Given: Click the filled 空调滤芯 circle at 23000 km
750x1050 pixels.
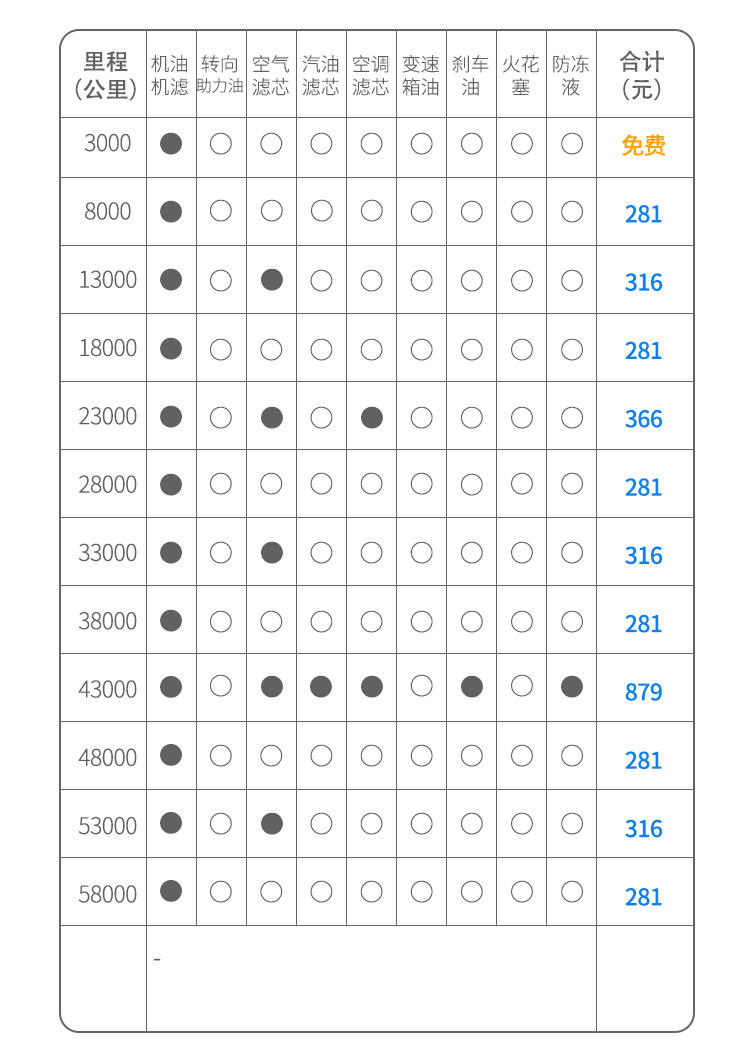Looking at the screenshot, I should (x=371, y=417).
